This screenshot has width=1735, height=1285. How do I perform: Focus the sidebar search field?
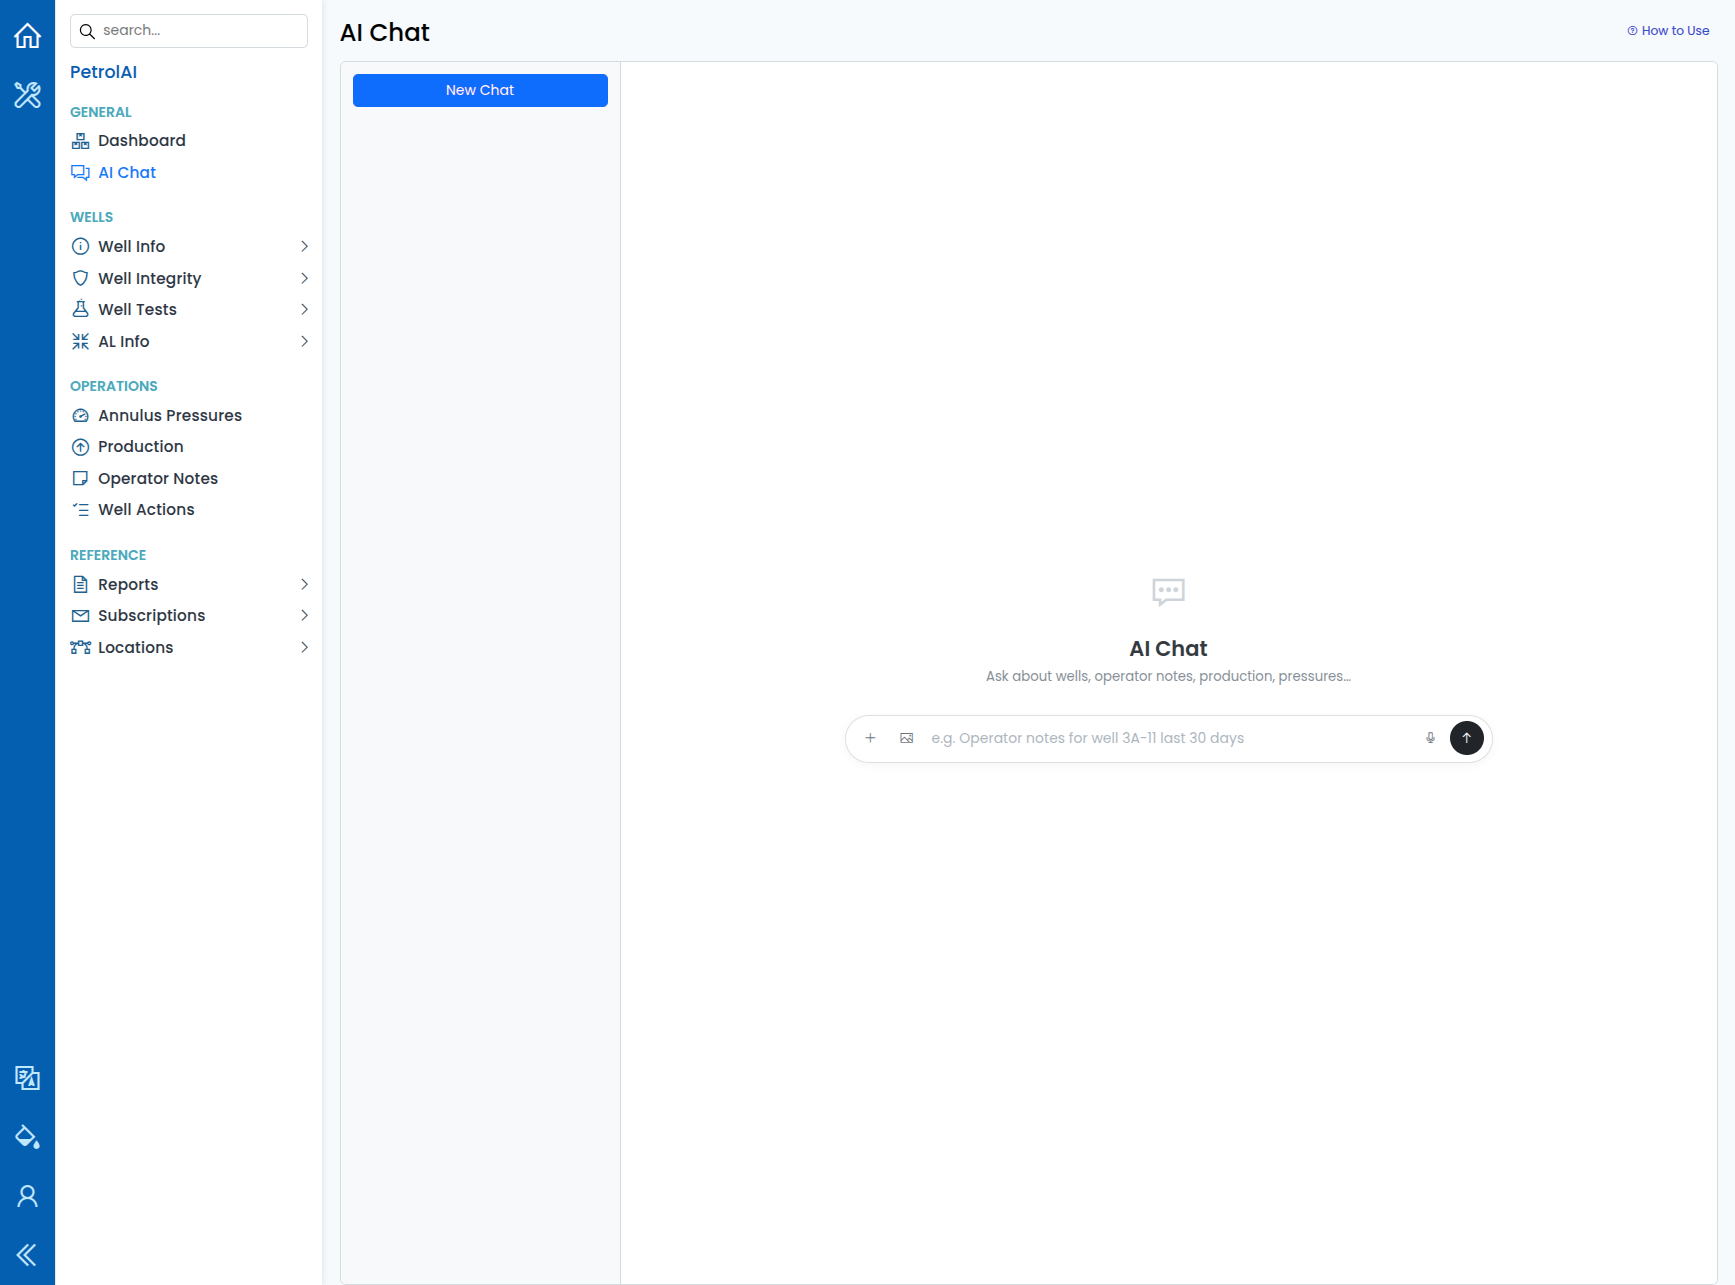click(x=189, y=31)
